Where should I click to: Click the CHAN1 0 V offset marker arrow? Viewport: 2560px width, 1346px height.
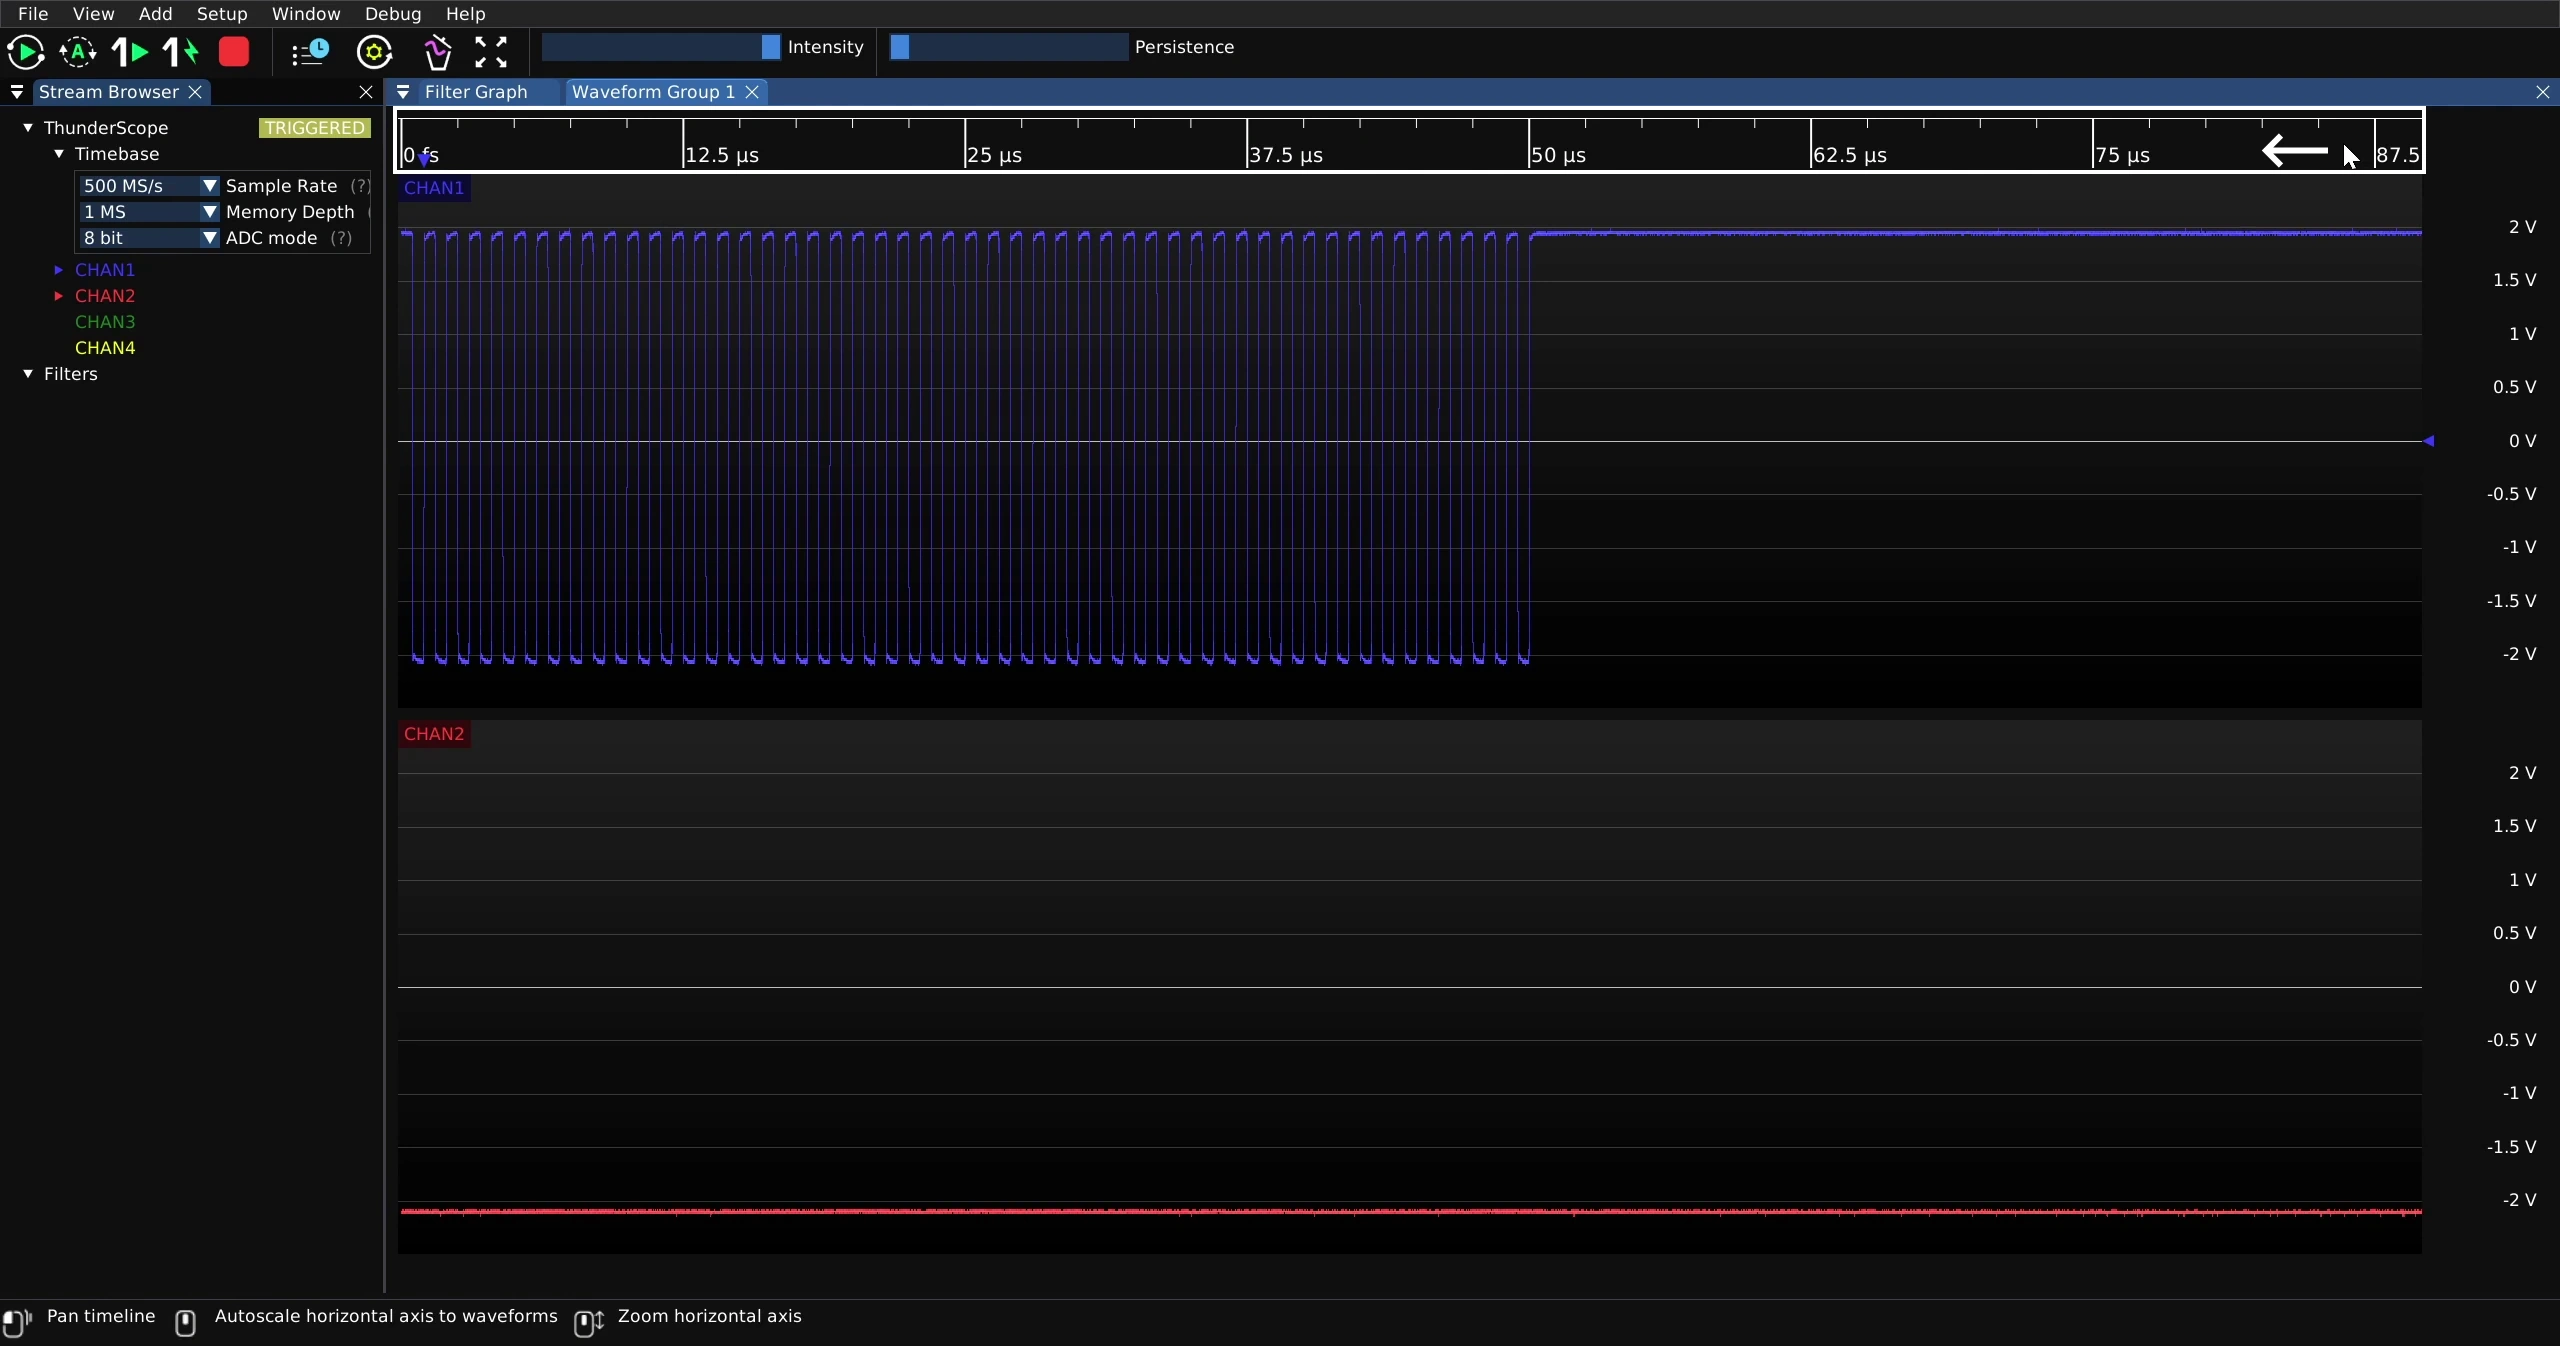pos(2428,441)
